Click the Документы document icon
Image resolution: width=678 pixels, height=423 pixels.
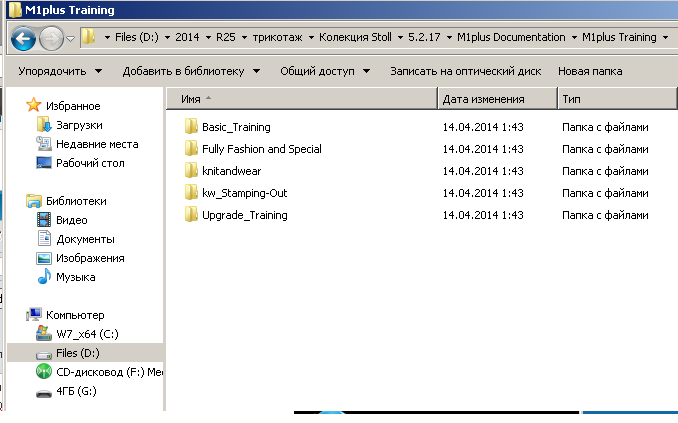tap(44, 238)
